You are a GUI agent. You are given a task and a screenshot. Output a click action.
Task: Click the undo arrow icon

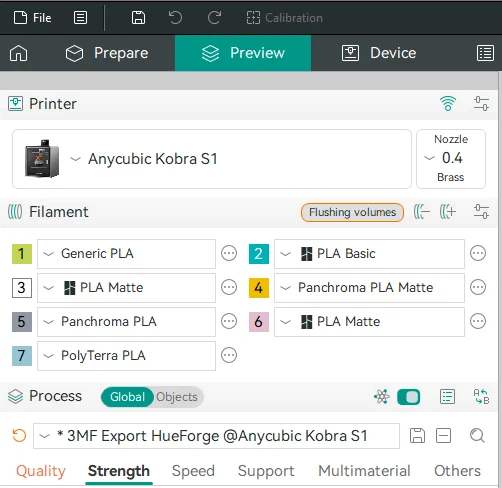click(x=175, y=18)
